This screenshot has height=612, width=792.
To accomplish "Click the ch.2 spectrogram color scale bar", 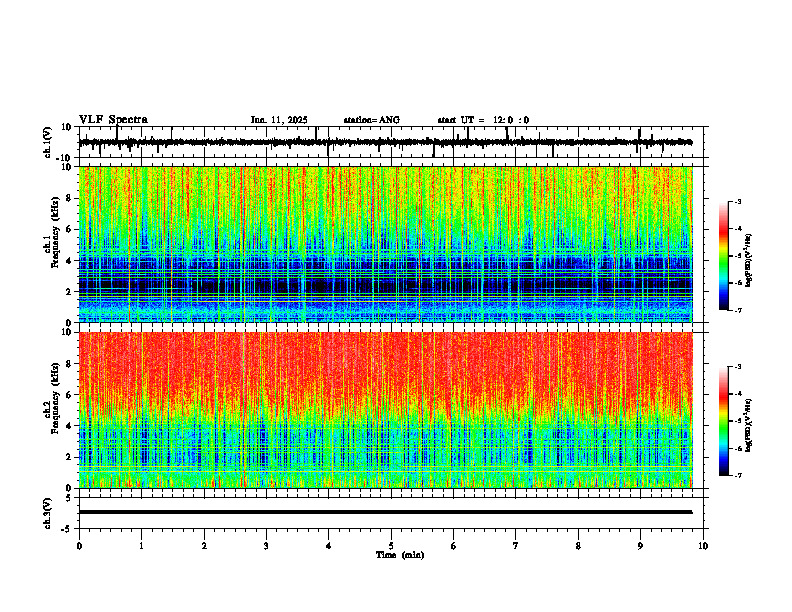I will pos(723,421).
